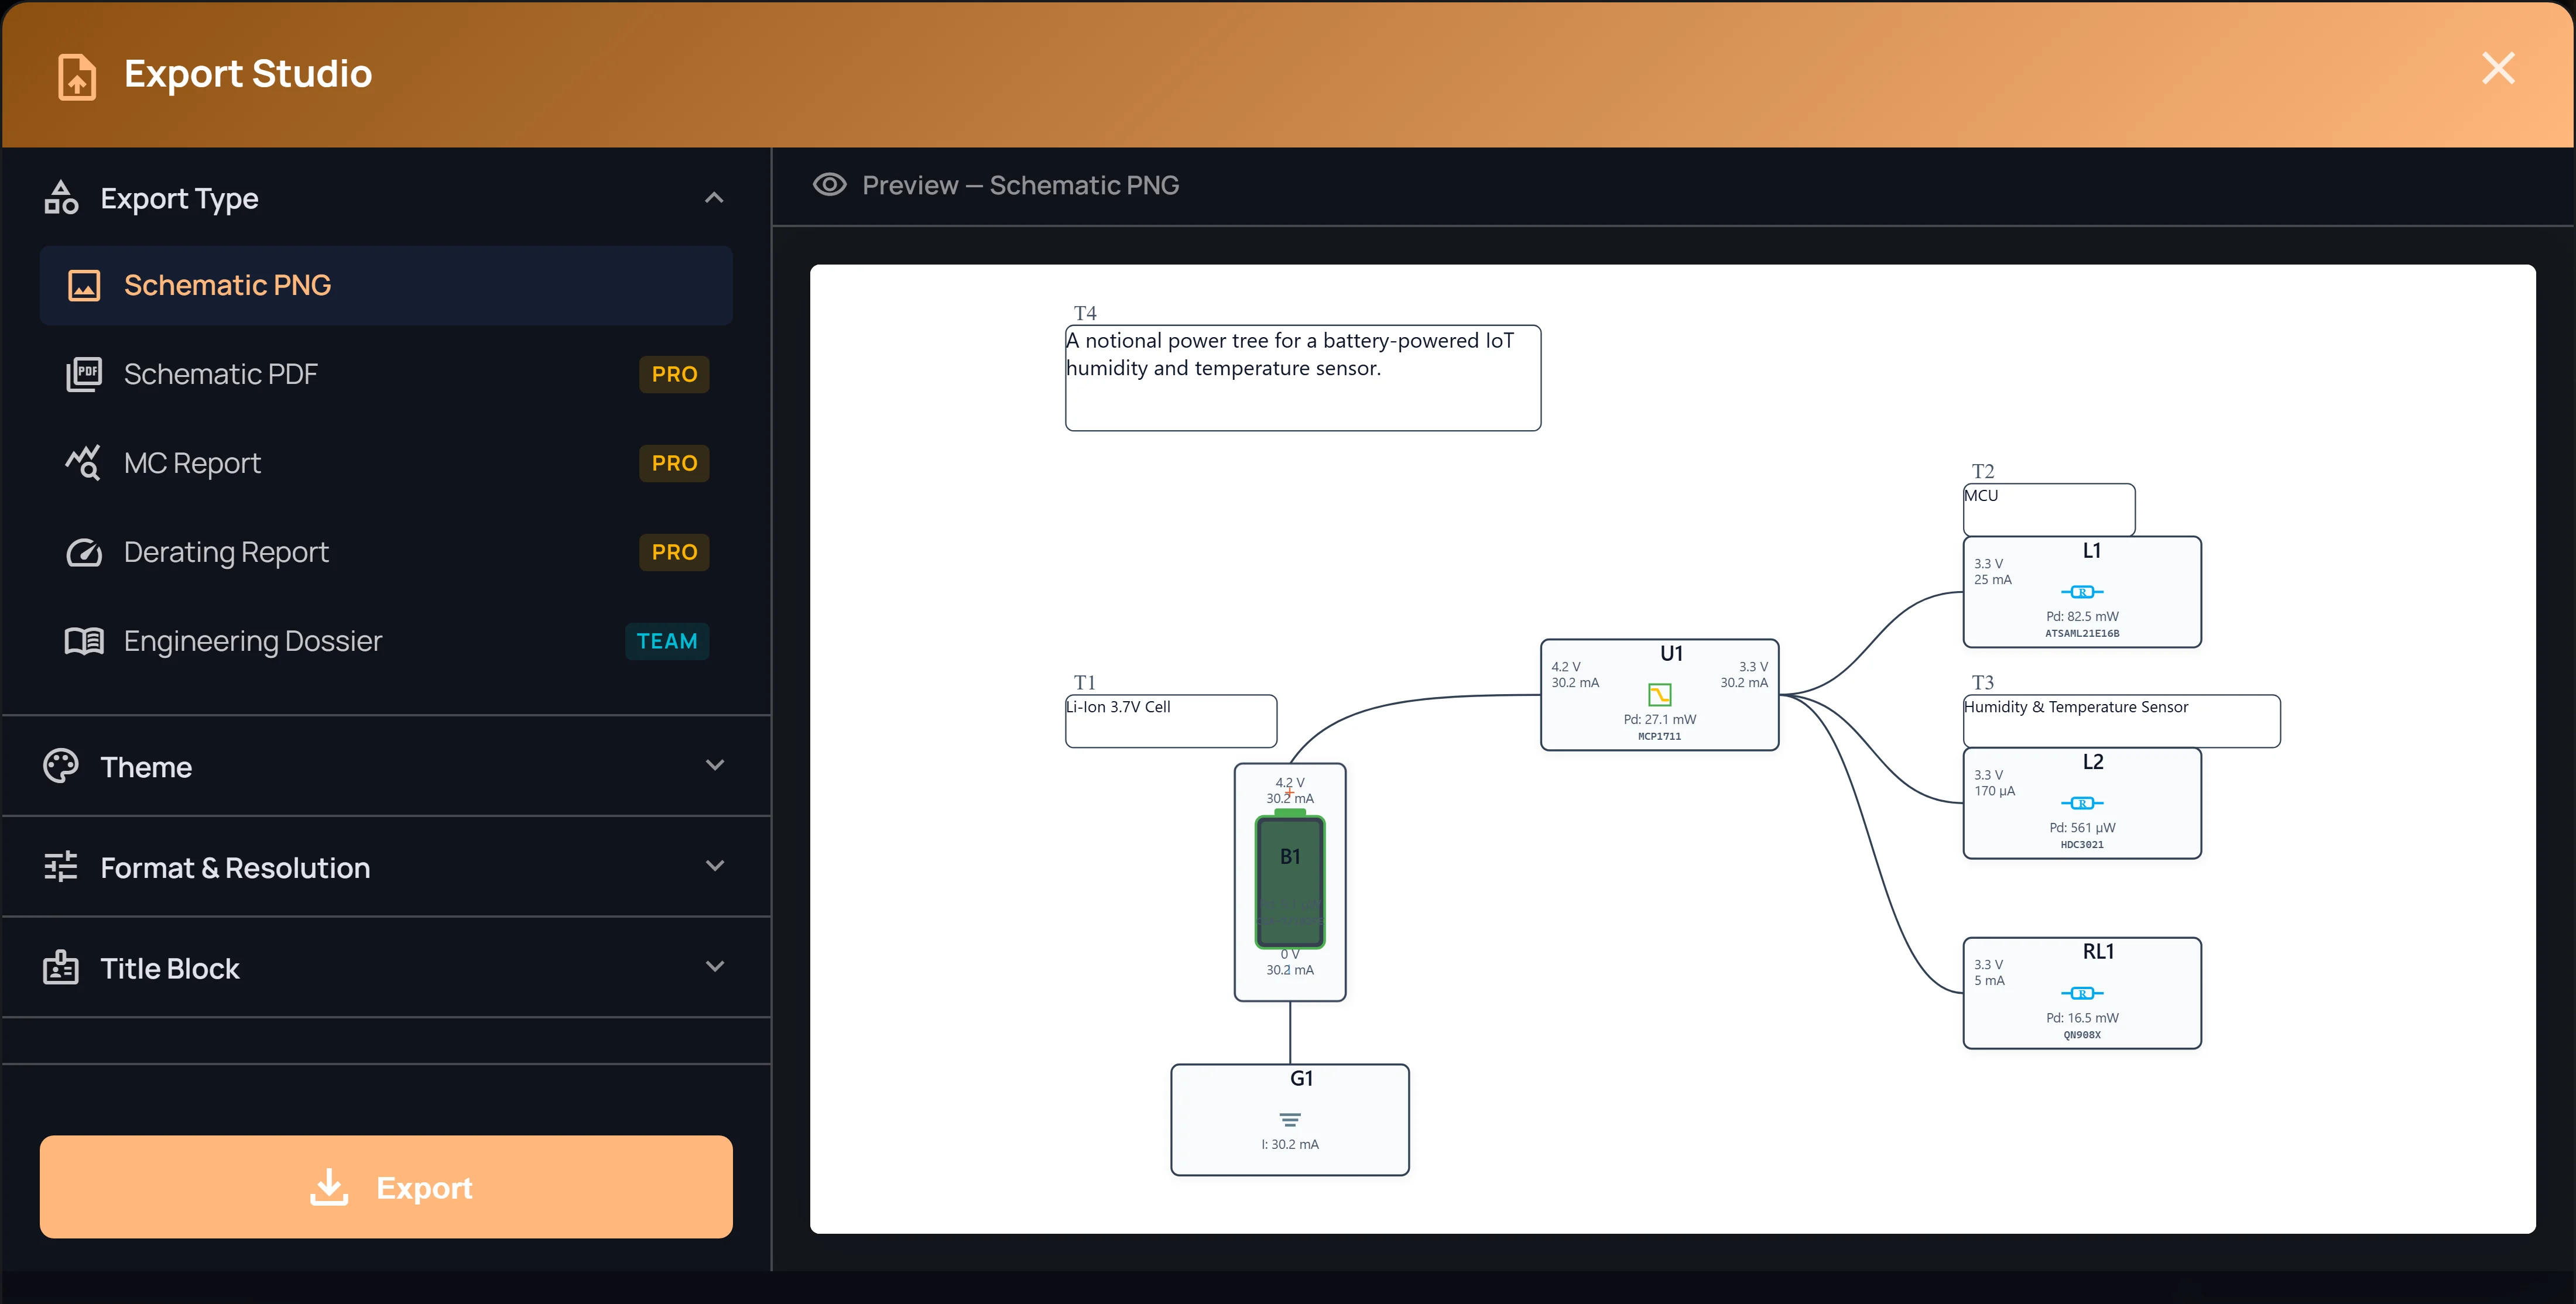The image size is (2576, 1304).
Task: Click the Format & Resolution sliders icon
Action: [61, 867]
